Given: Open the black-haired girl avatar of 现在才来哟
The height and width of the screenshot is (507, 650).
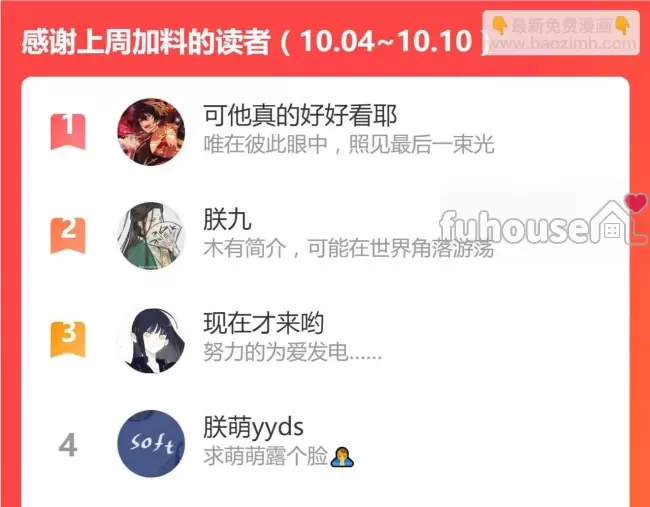Looking at the screenshot, I should (x=151, y=340).
